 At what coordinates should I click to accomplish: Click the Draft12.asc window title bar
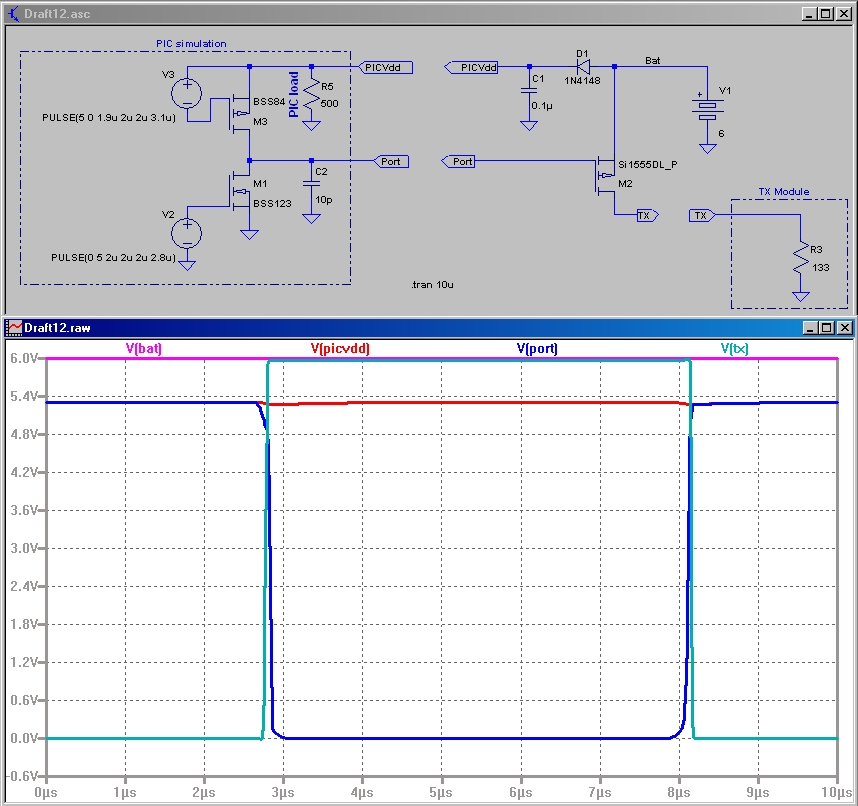coord(429,14)
